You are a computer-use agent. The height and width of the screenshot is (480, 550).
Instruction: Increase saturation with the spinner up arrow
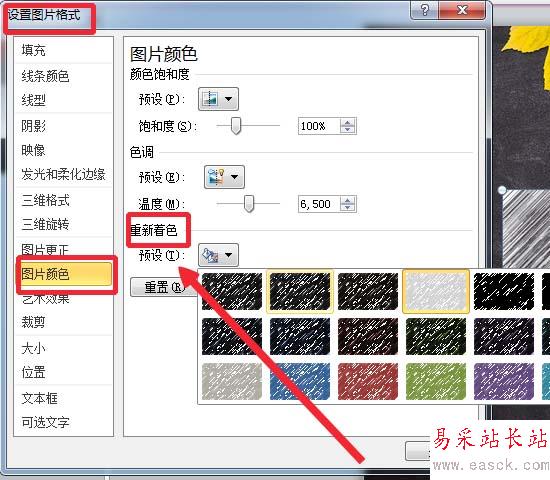coord(348,122)
